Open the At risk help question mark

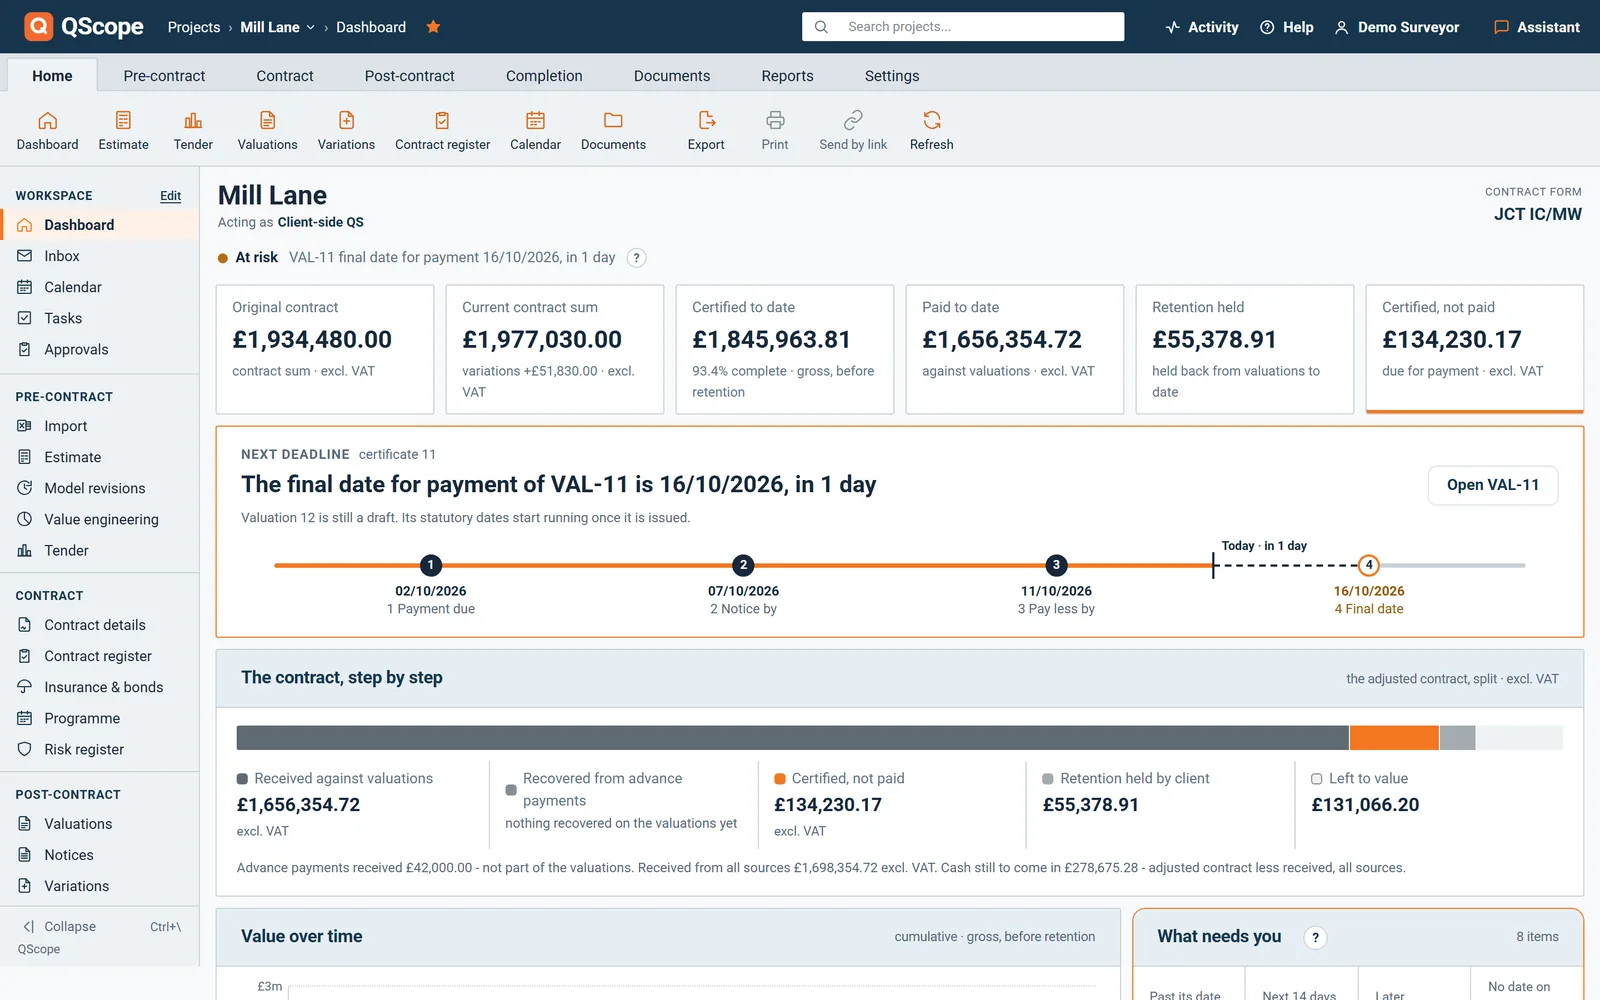636,258
